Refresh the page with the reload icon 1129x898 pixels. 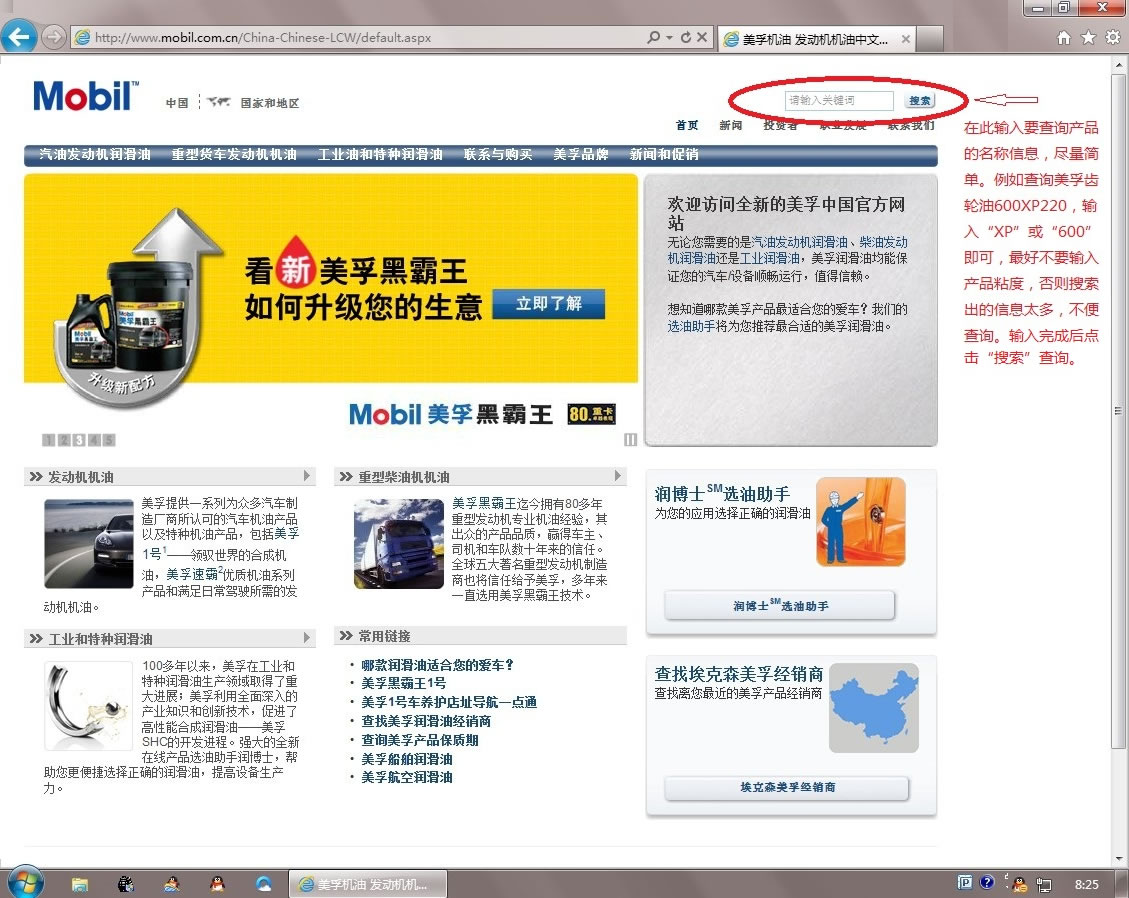pyautogui.click(x=686, y=38)
